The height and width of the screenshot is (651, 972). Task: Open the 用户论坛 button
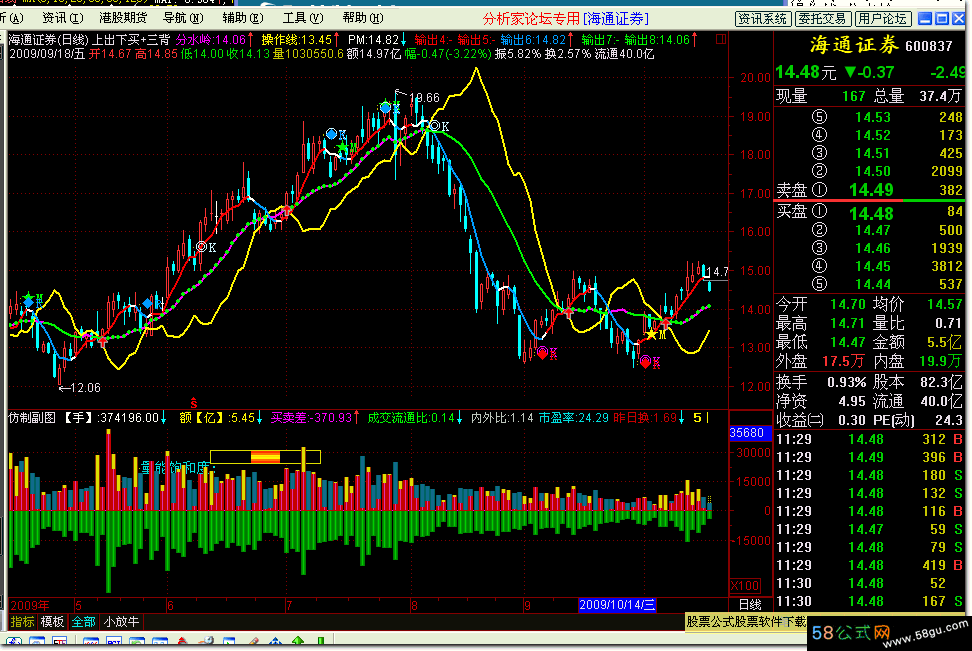881,19
